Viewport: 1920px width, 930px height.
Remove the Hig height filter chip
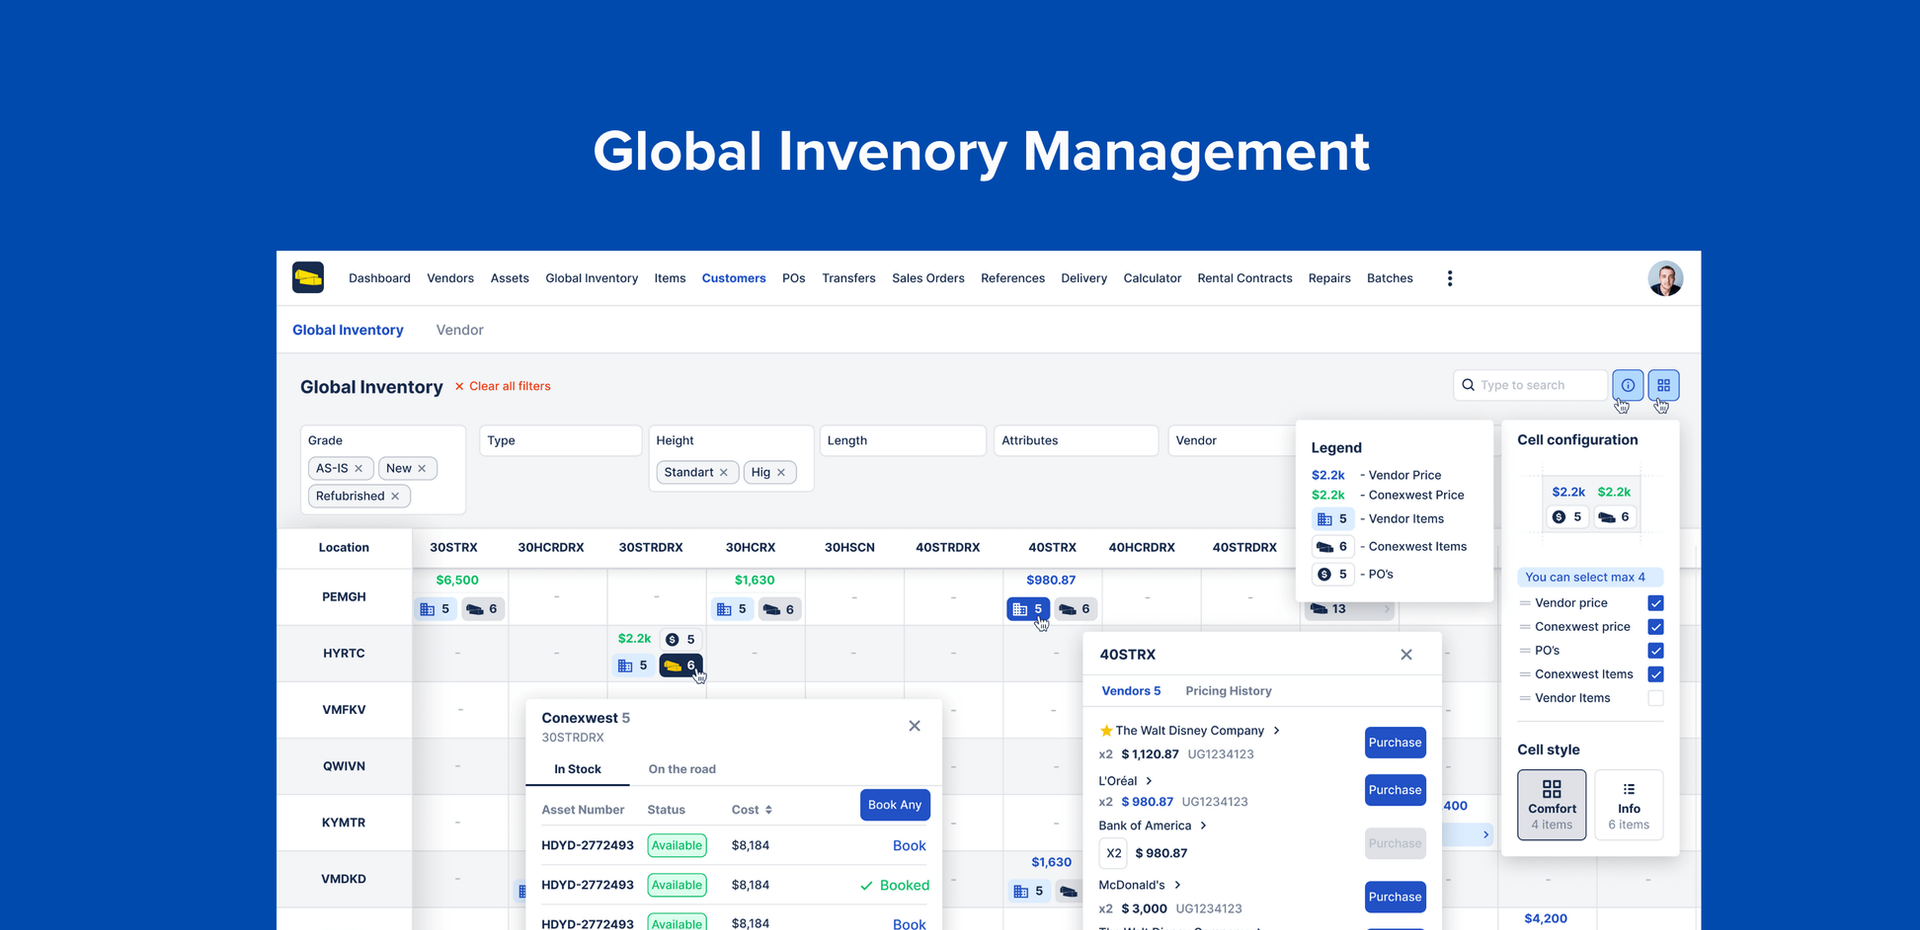click(x=781, y=472)
